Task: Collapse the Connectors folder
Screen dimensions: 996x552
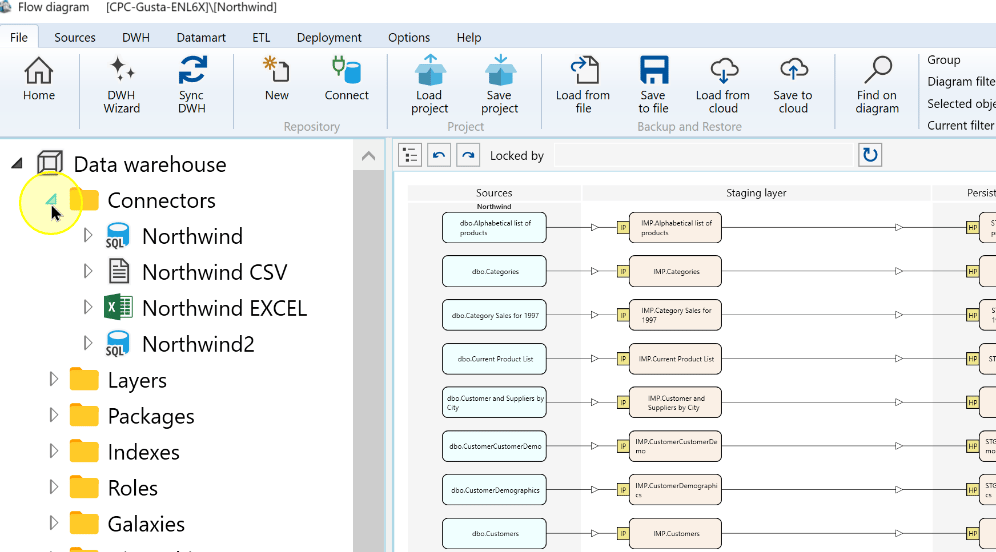Action: click(51, 200)
